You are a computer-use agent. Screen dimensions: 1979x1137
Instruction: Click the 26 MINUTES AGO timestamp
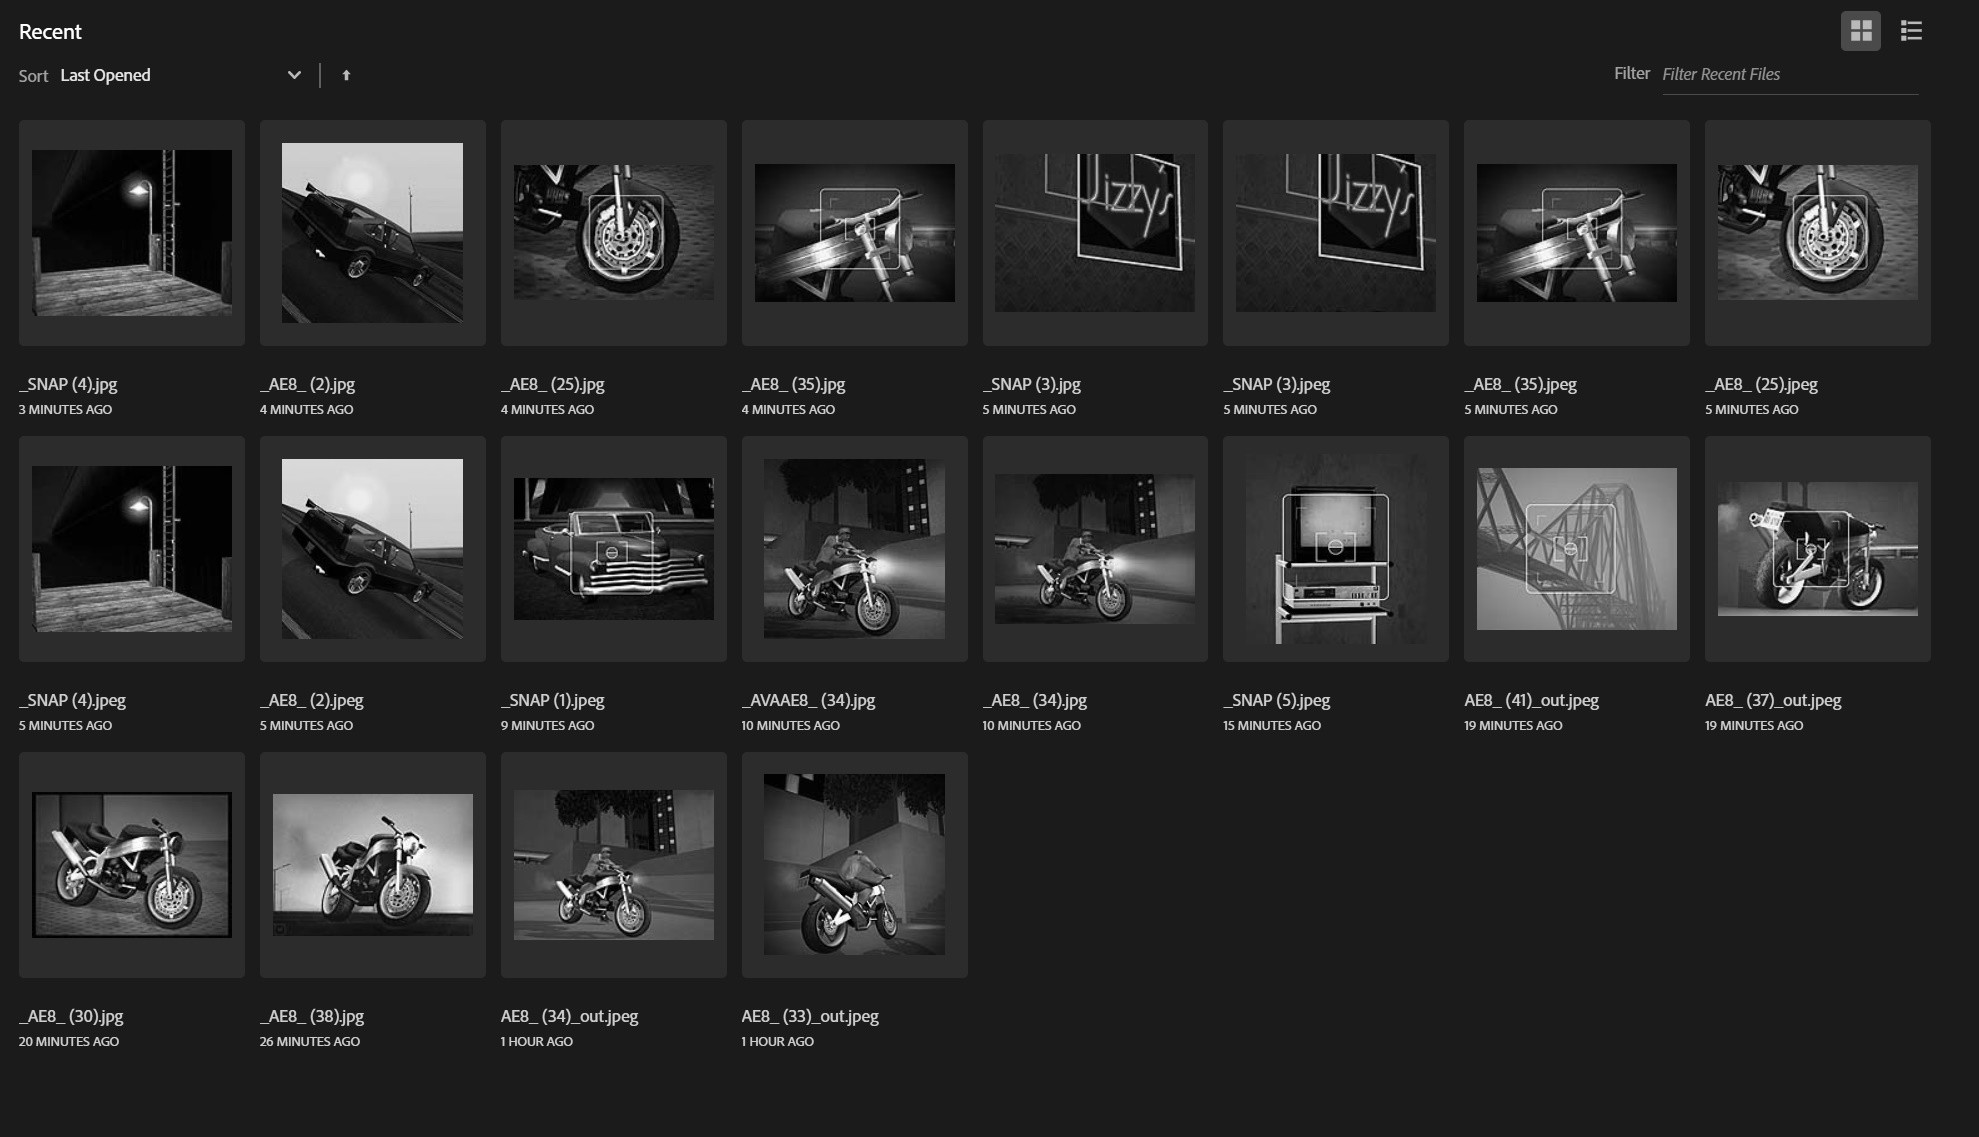(x=309, y=1041)
